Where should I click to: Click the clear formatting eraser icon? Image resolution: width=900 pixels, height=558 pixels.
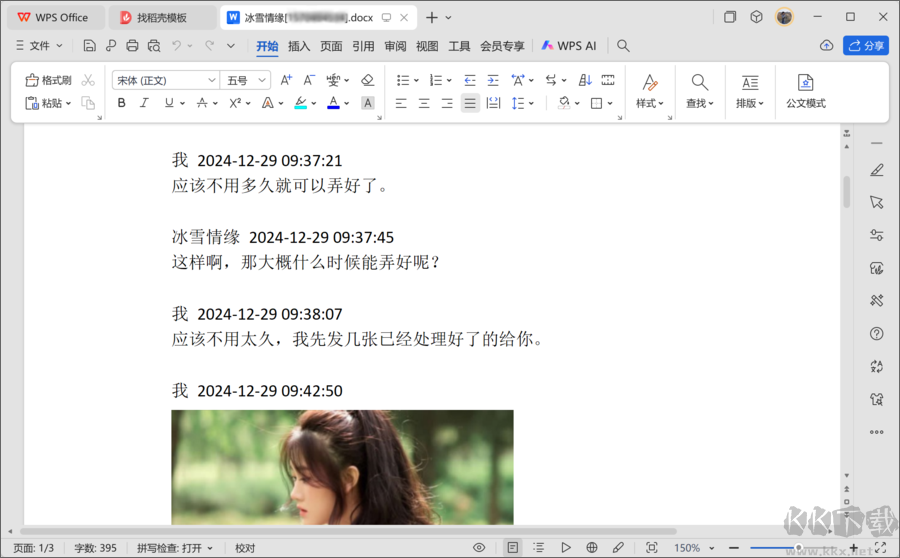pos(367,80)
